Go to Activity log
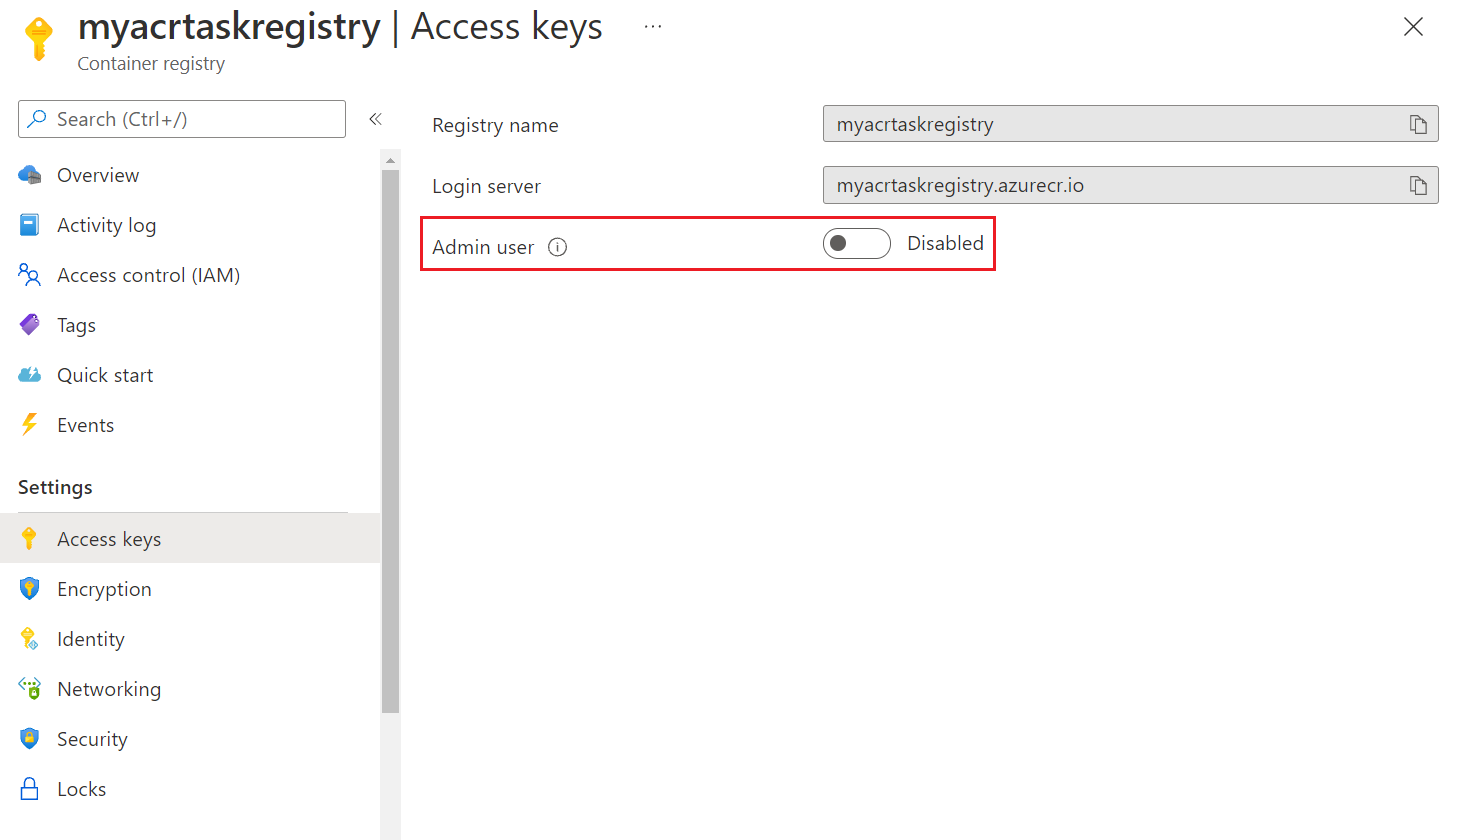Image resolution: width=1457 pixels, height=840 pixels. click(106, 225)
